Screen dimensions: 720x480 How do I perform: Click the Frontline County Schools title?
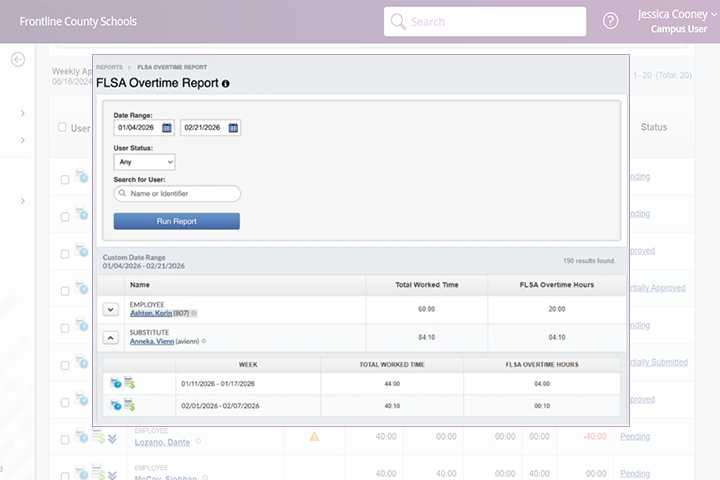tap(78, 22)
